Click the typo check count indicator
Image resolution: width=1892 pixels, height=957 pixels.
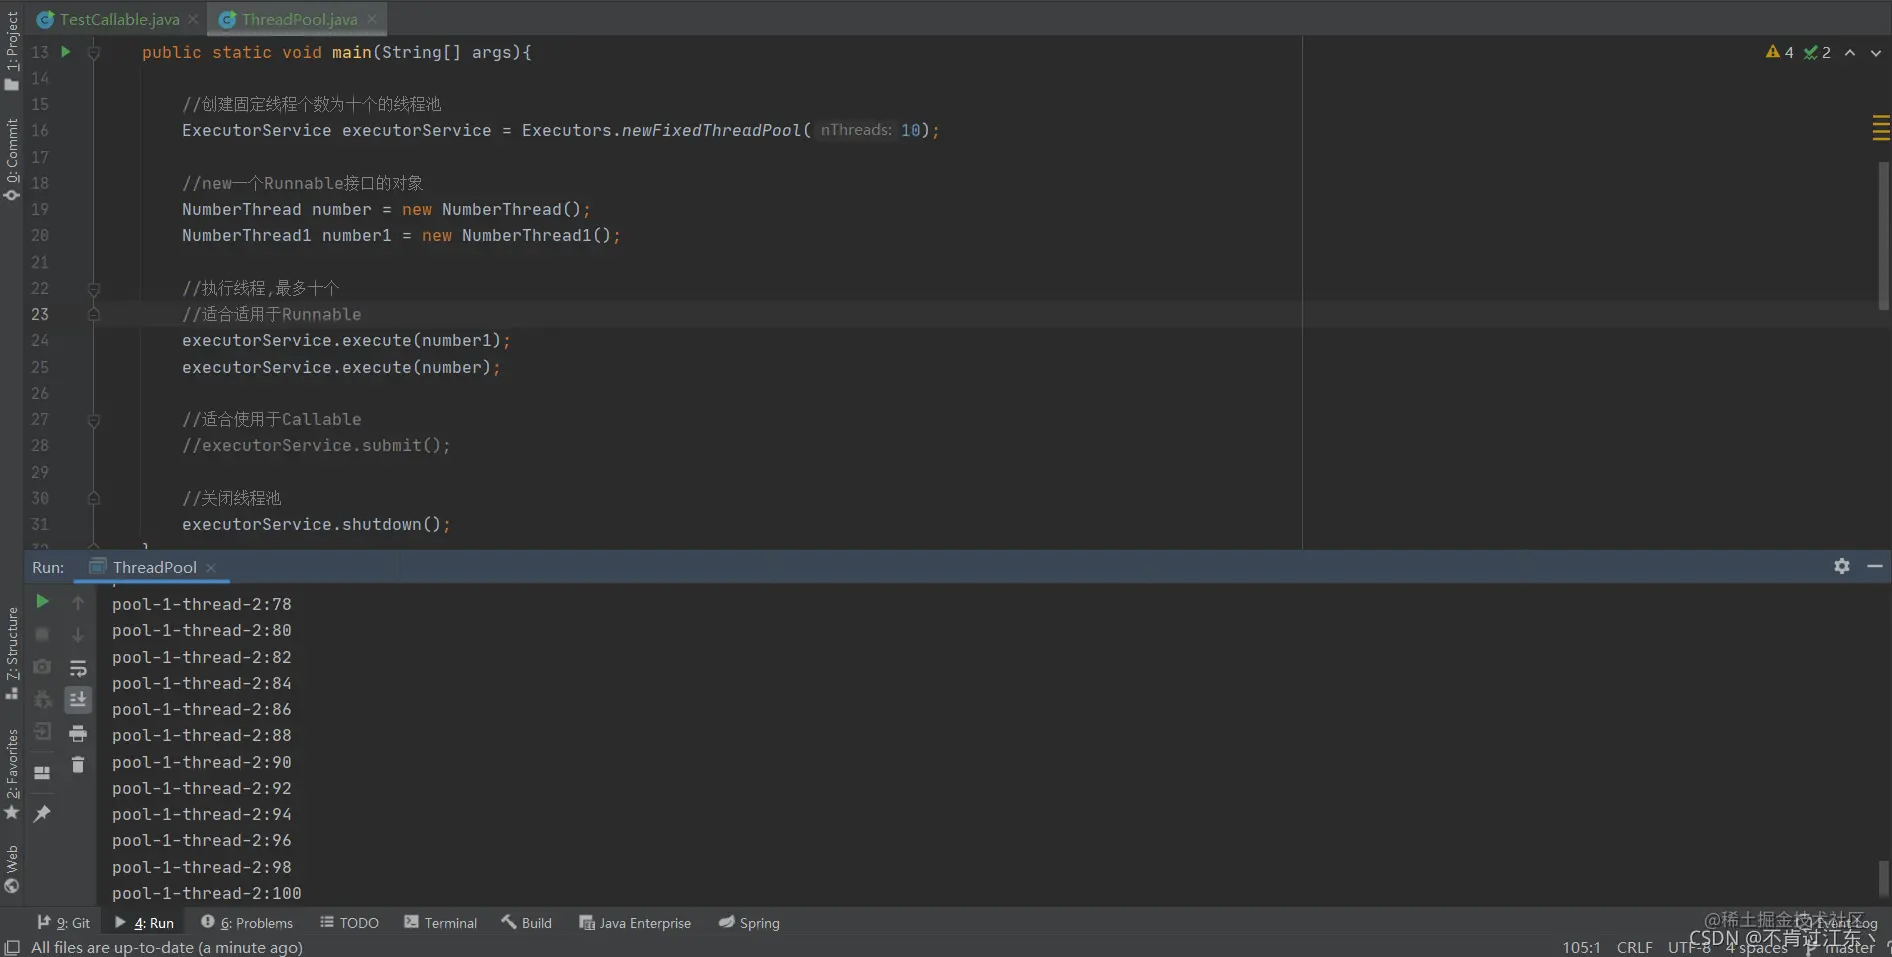(1817, 52)
